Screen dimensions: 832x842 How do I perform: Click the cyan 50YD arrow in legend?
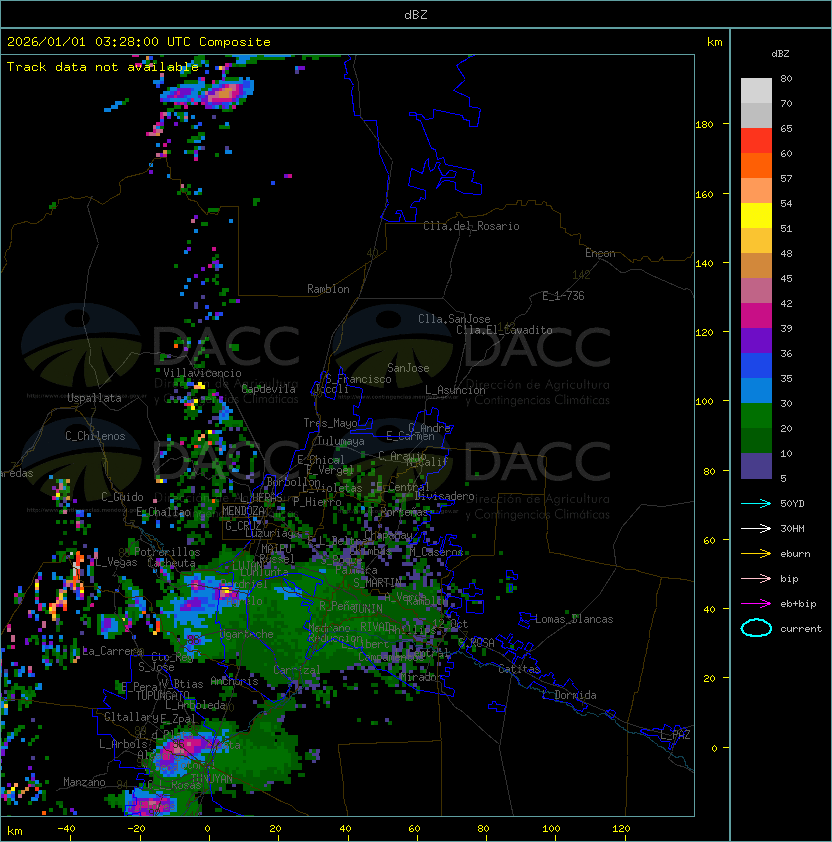click(756, 503)
